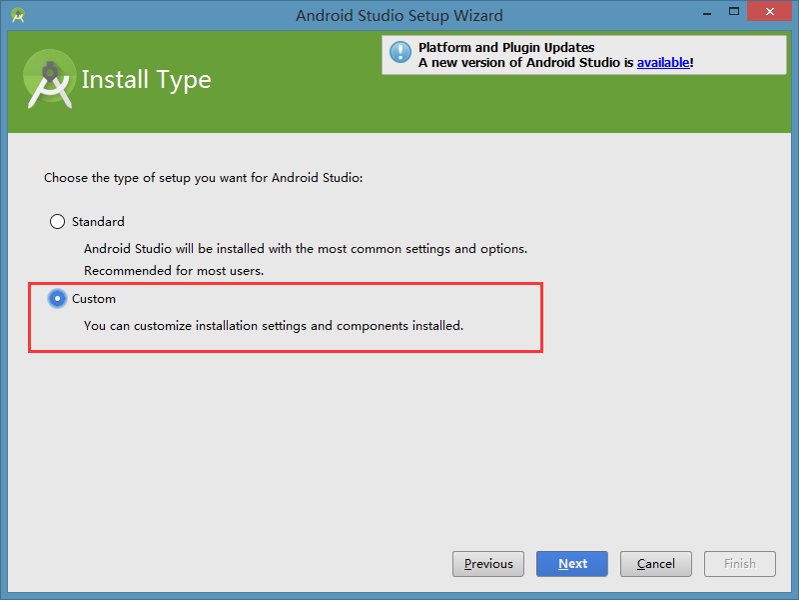799x600 pixels.
Task: Click the update notification info icon
Action: (x=401, y=53)
